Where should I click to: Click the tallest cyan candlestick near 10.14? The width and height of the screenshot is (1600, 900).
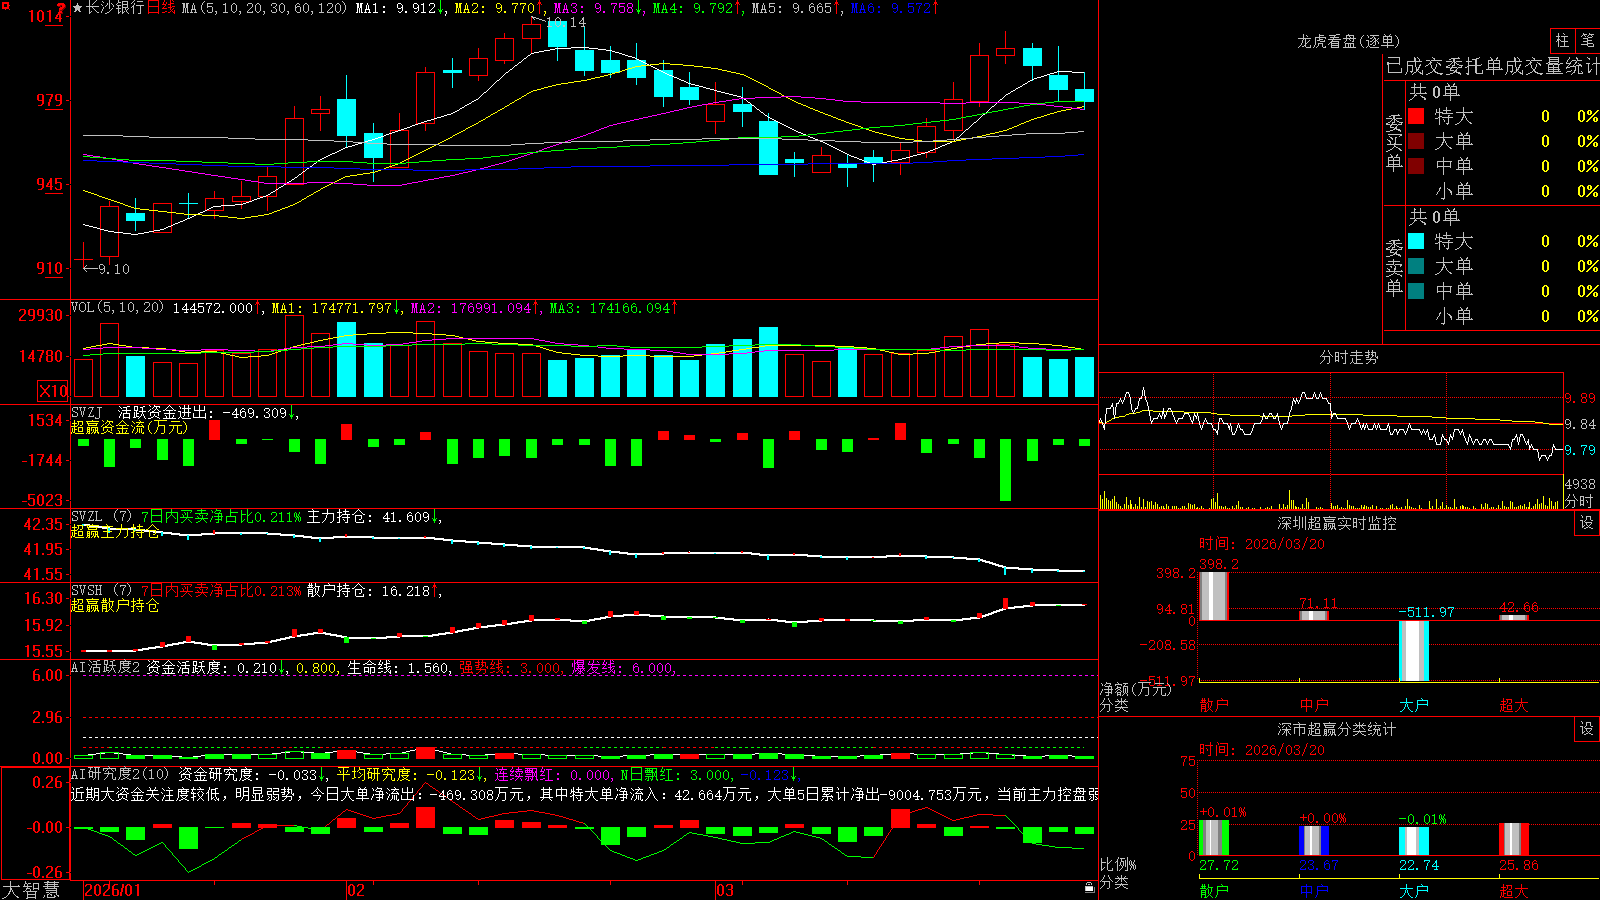(x=557, y=32)
